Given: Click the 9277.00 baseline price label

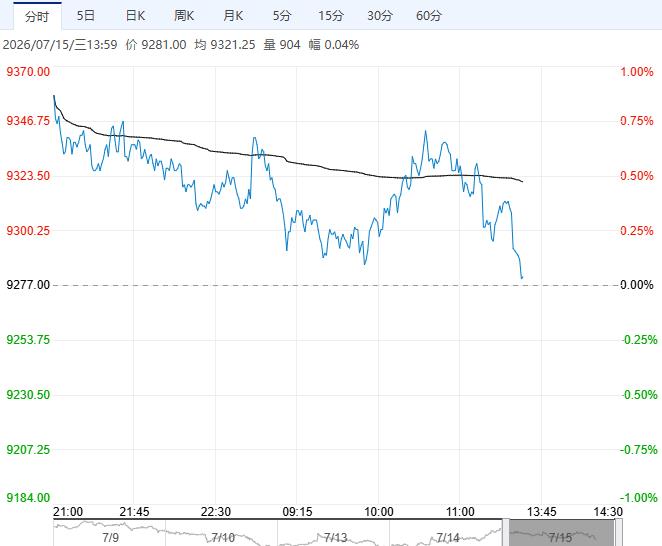Looking at the screenshot, I should pos(28,285).
